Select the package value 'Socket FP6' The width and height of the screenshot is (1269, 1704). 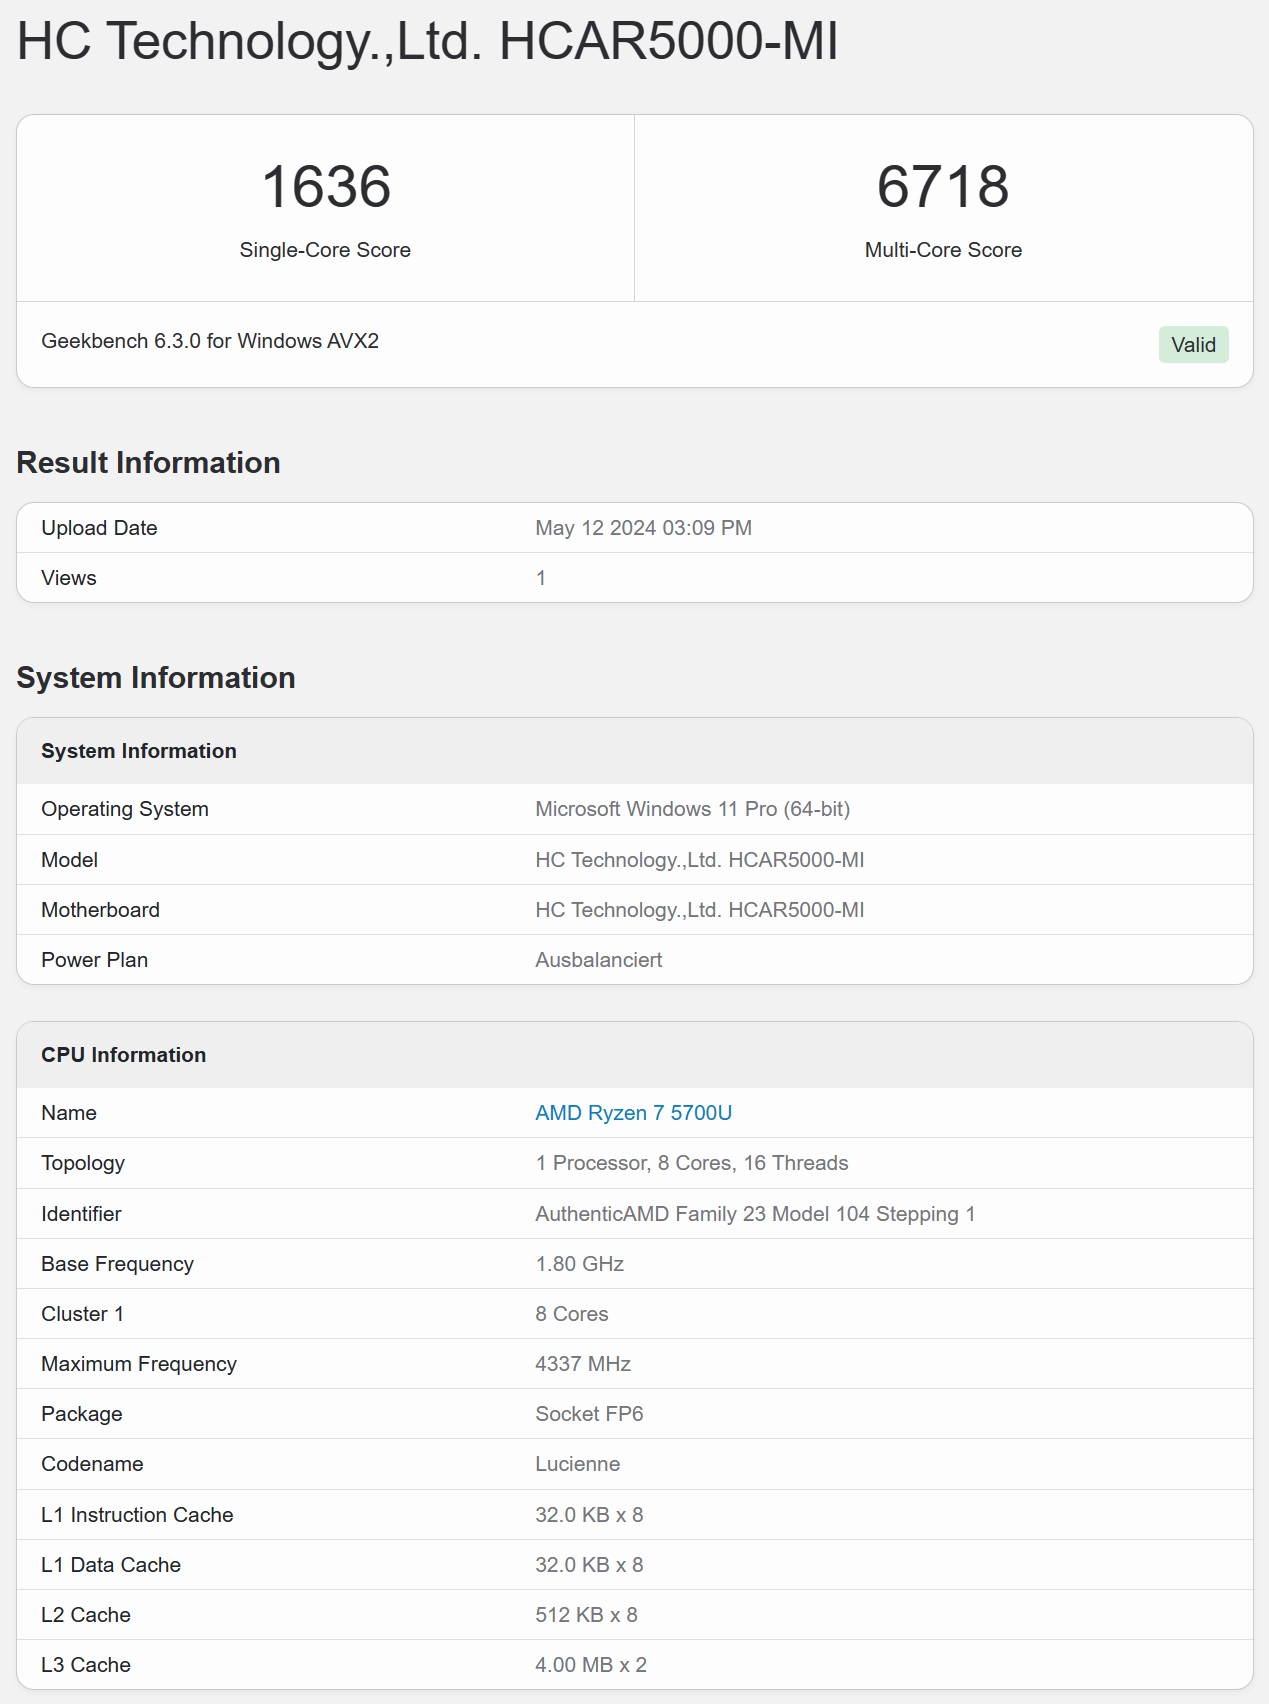[589, 1414]
